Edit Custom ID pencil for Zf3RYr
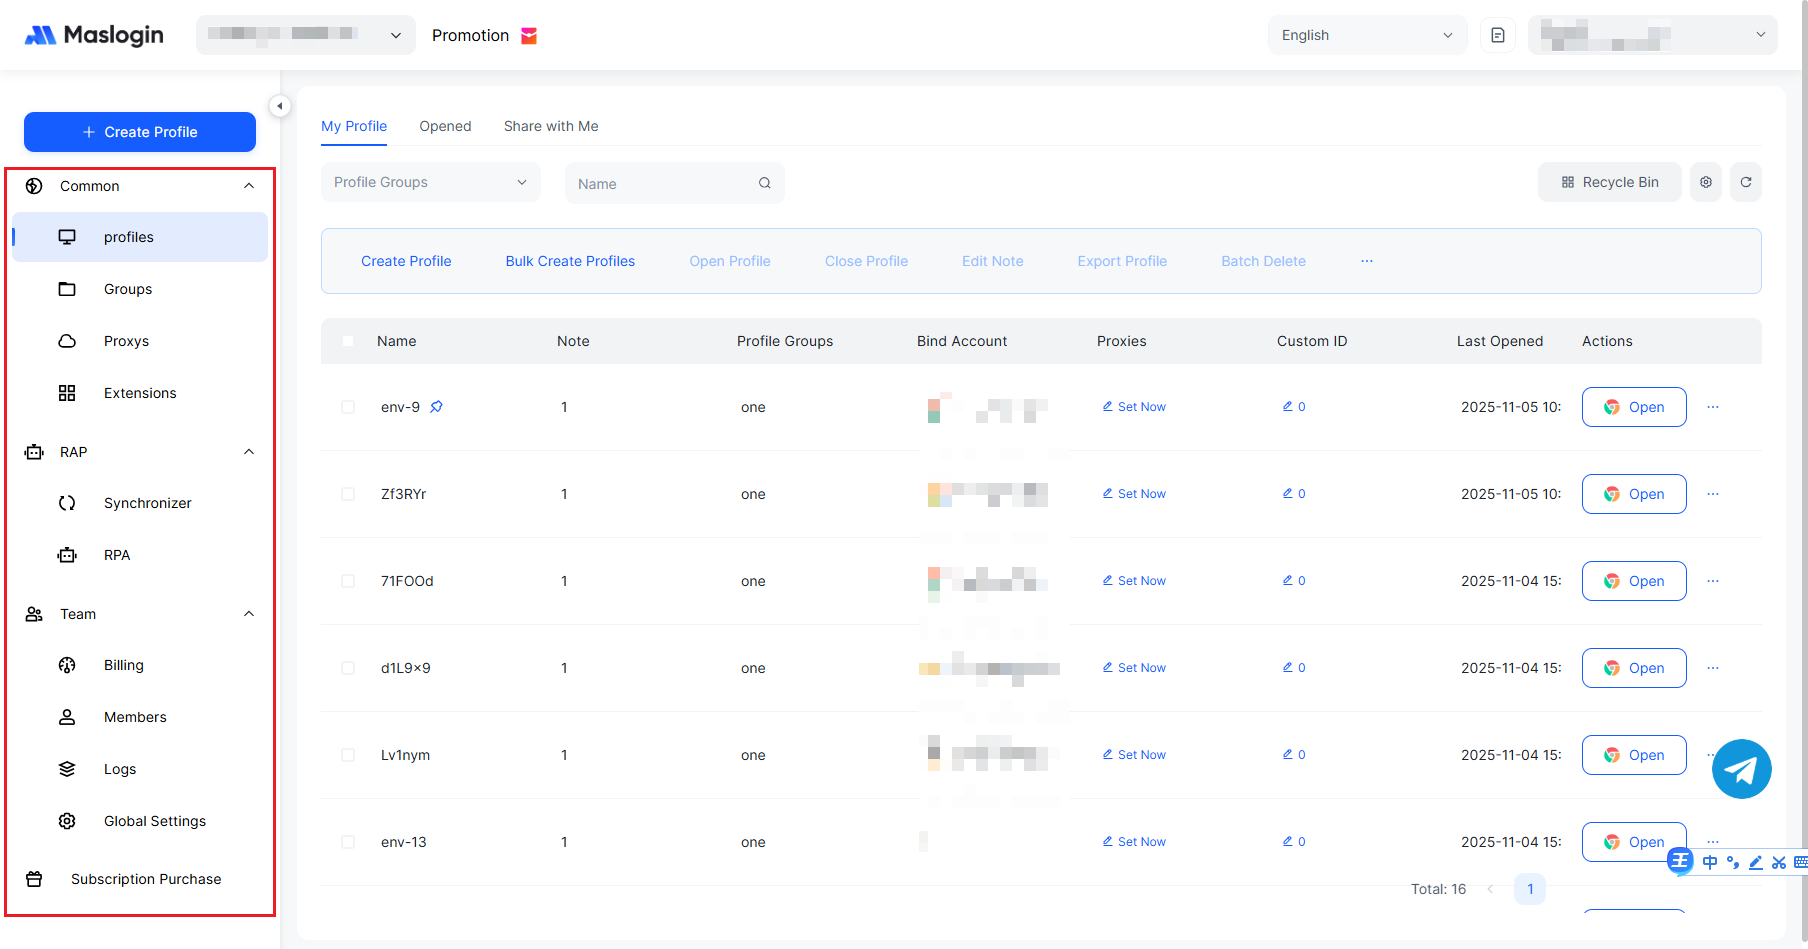Image resolution: width=1808 pixels, height=949 pixels. [1288, 494]
